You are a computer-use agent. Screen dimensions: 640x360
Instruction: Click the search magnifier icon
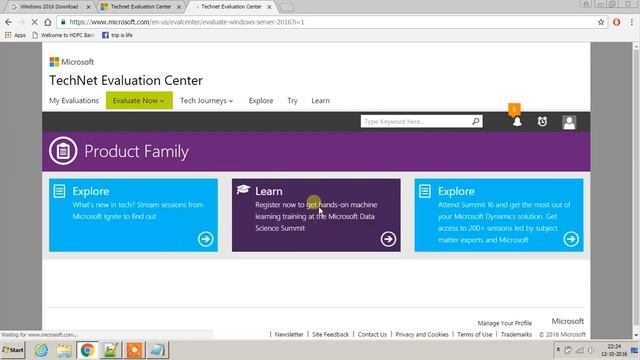(x=476, y=121)
